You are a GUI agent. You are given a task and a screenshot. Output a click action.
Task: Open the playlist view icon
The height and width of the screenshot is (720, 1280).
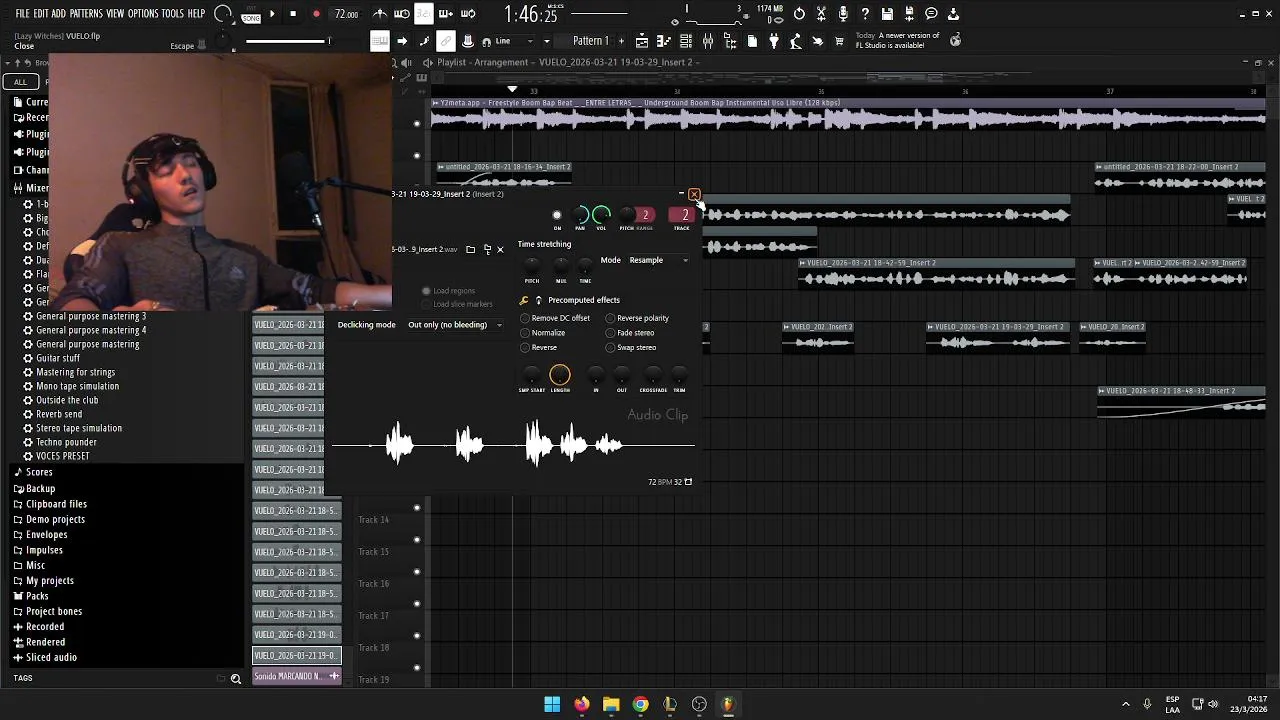pos(642,41)
